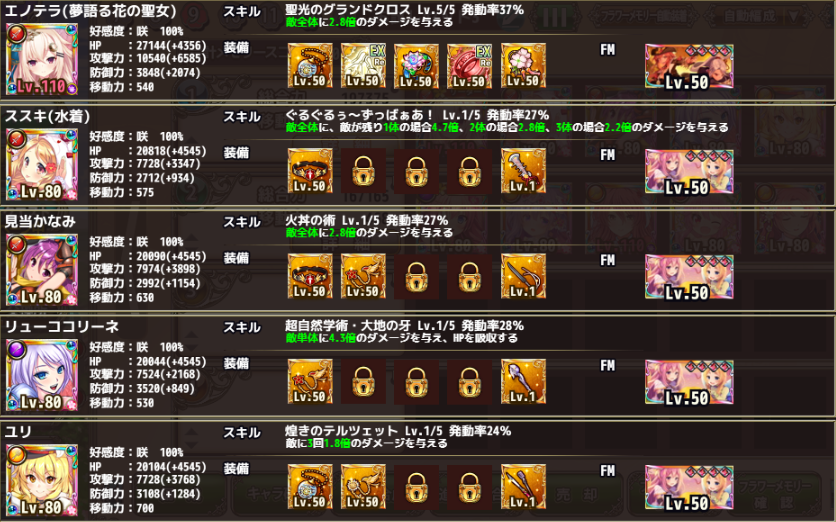The width and height of the screenshot is (836, 522).
Task: Open Leucocoryne's Lv.1 staff weapon icon
Action: tap(523, 381)
